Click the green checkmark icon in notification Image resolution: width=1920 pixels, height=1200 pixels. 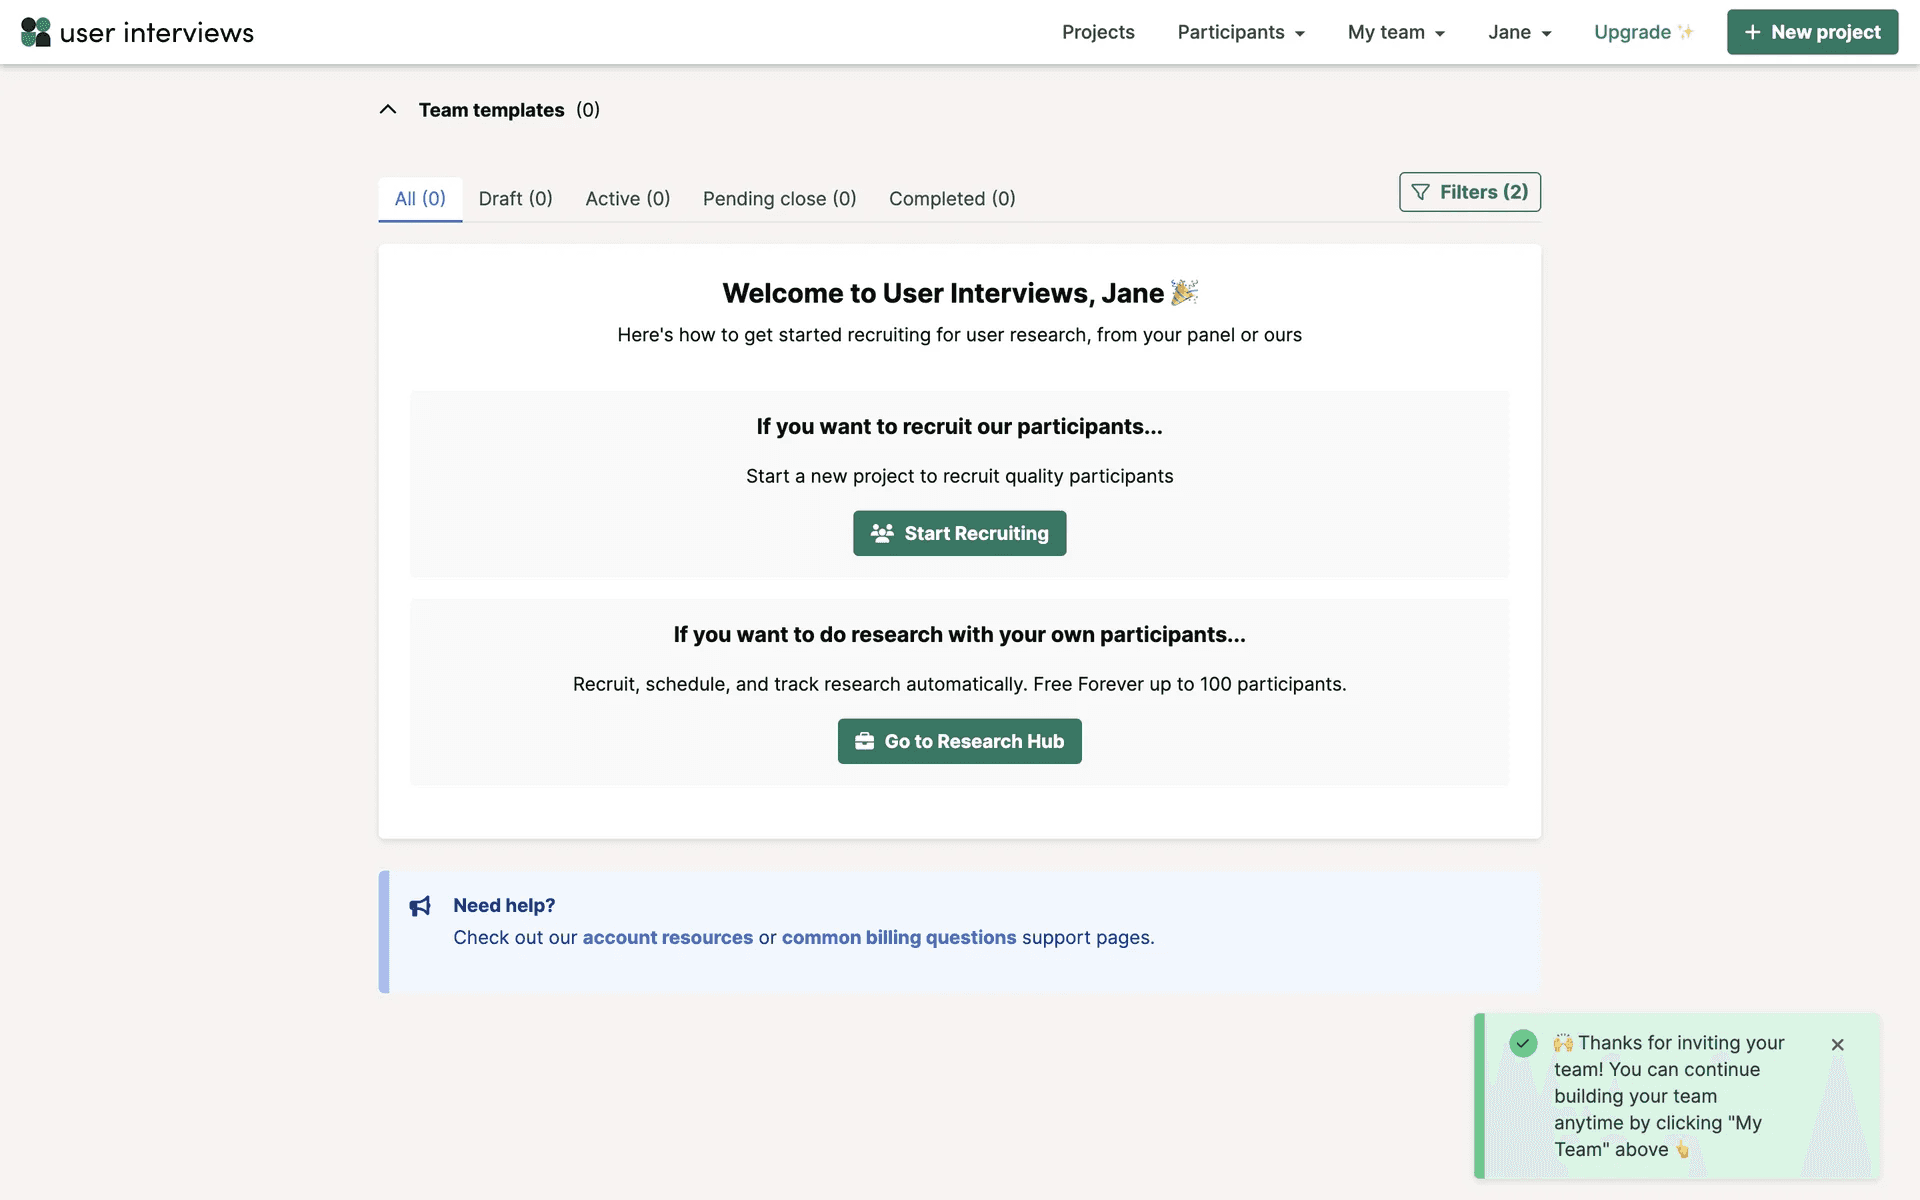pyautogui.click(x=1523, y=1043)
